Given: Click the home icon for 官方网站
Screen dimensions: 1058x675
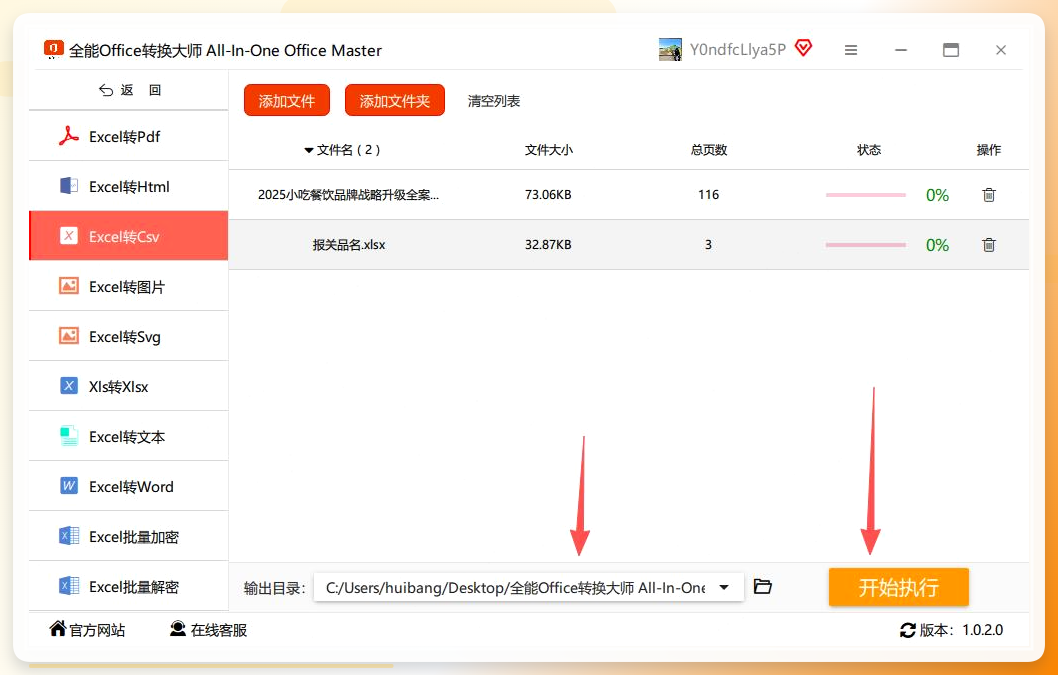Looking at the screenshot, I should pyautogui.click(x=57, y=628).
